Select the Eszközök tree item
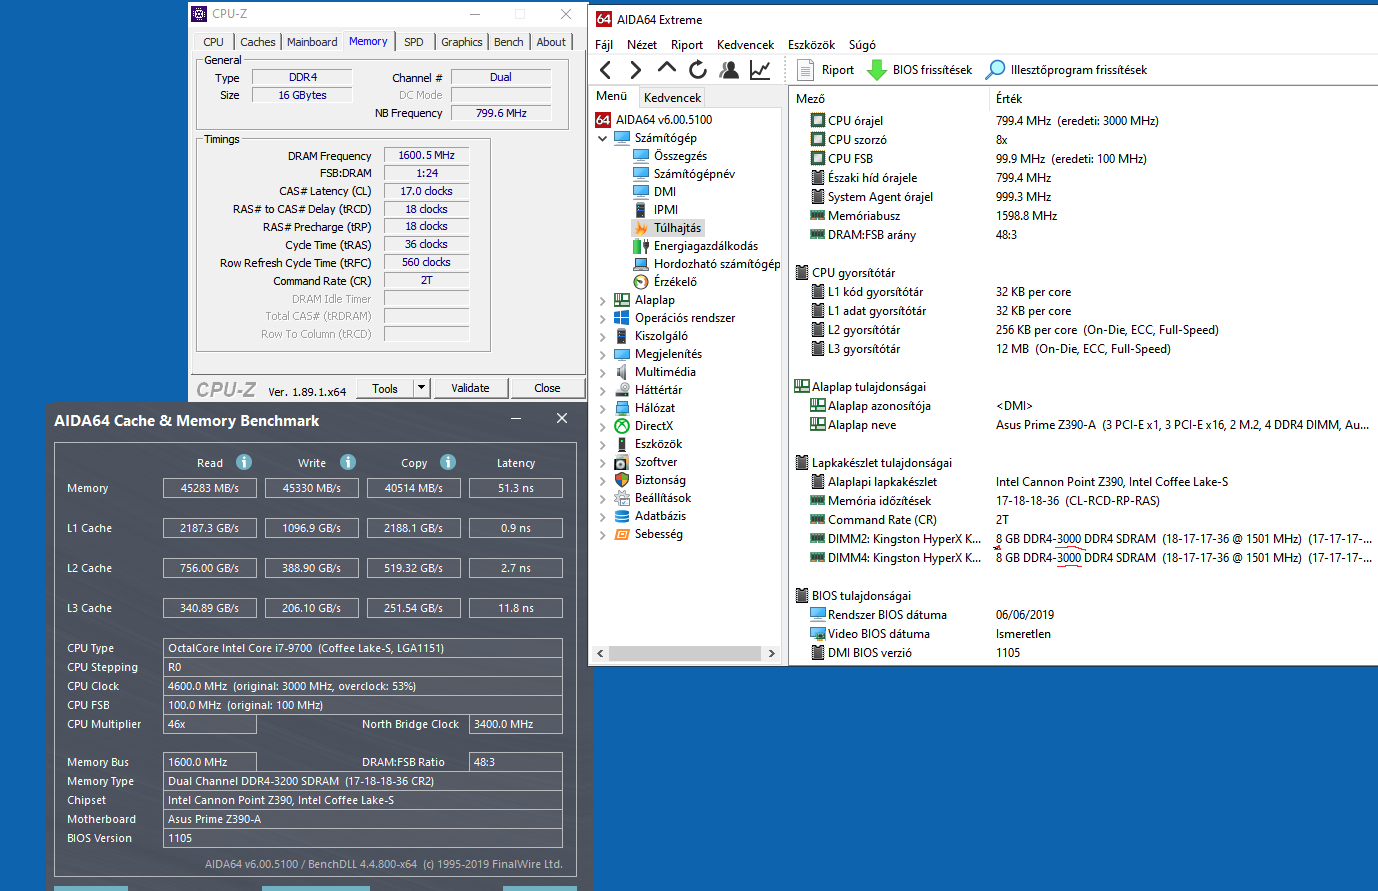Viewport: 1378px width, 891px height. [658, 444]
